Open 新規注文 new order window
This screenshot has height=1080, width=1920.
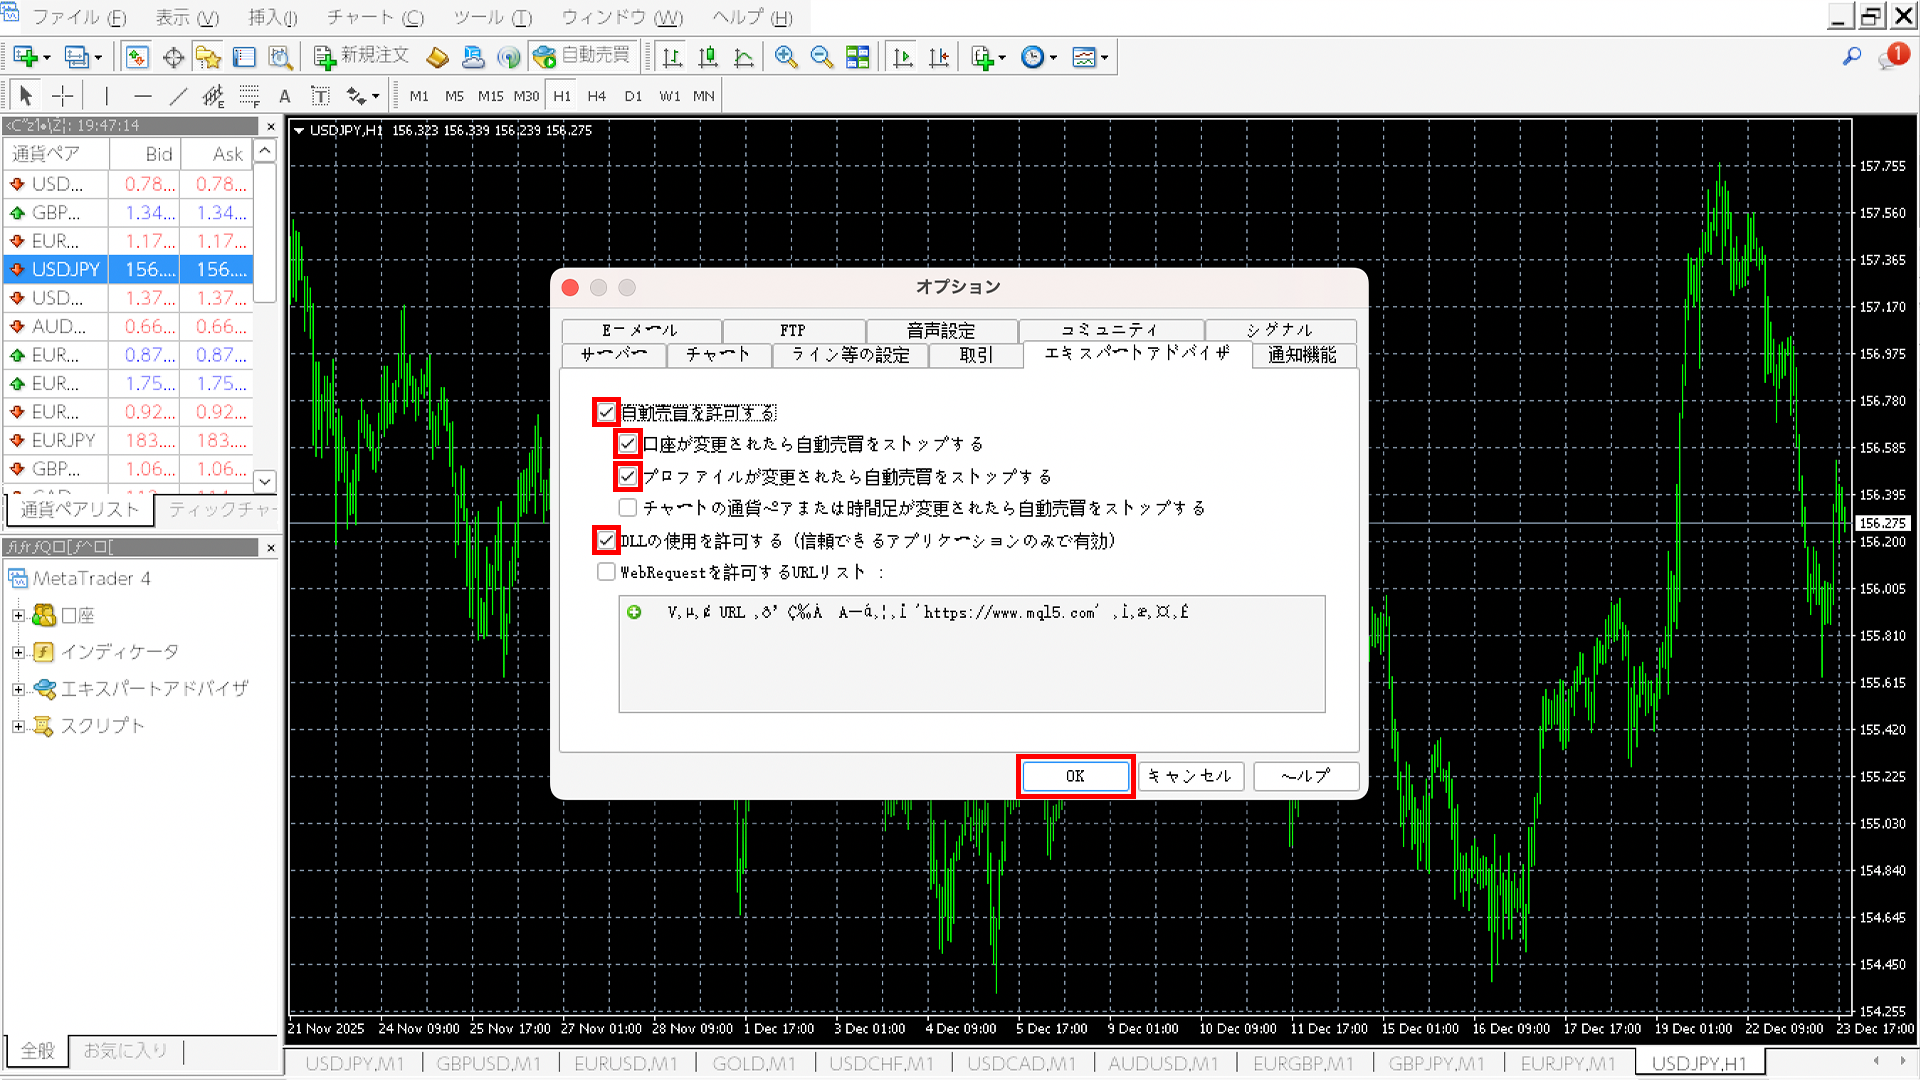(361, 56)
